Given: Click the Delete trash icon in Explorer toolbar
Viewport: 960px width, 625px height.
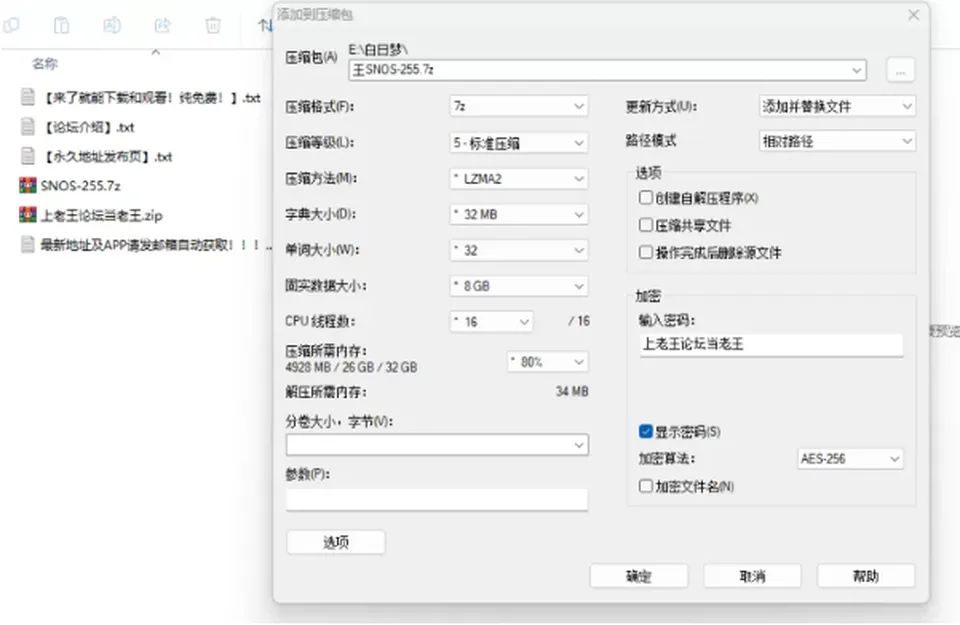Looking at the screenshot, I should pyautogui.click(x=213, y=25).
